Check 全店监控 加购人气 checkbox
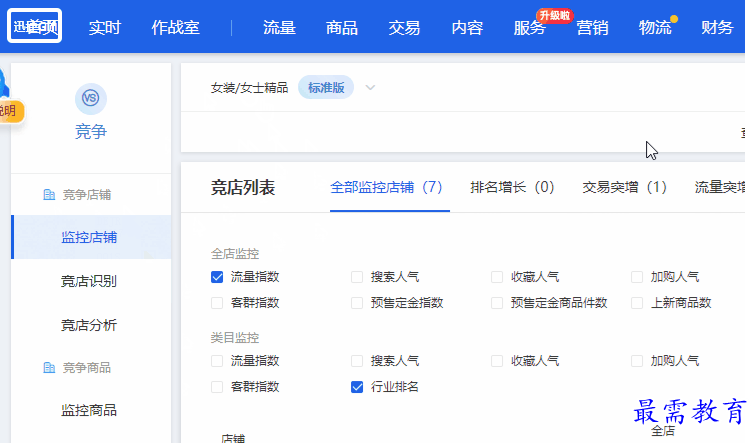755x443 pixels. (x=637, y=277)
